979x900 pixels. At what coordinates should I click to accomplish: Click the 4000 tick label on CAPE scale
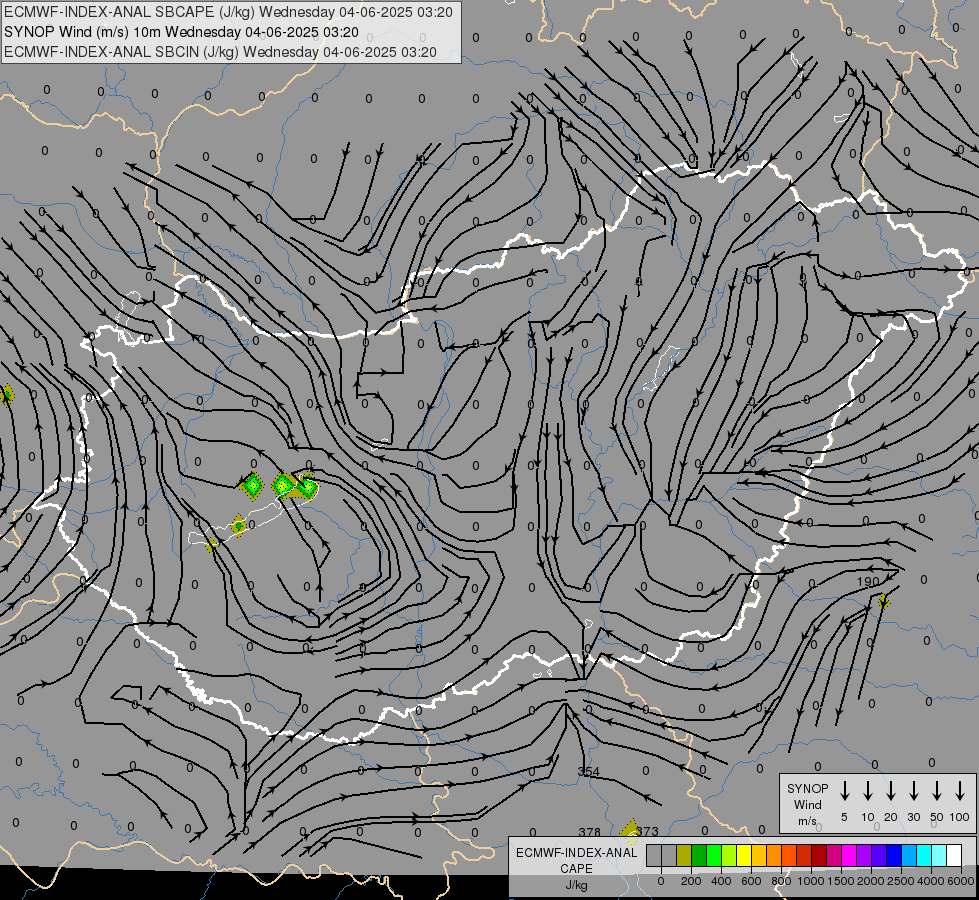pos(931,881)
